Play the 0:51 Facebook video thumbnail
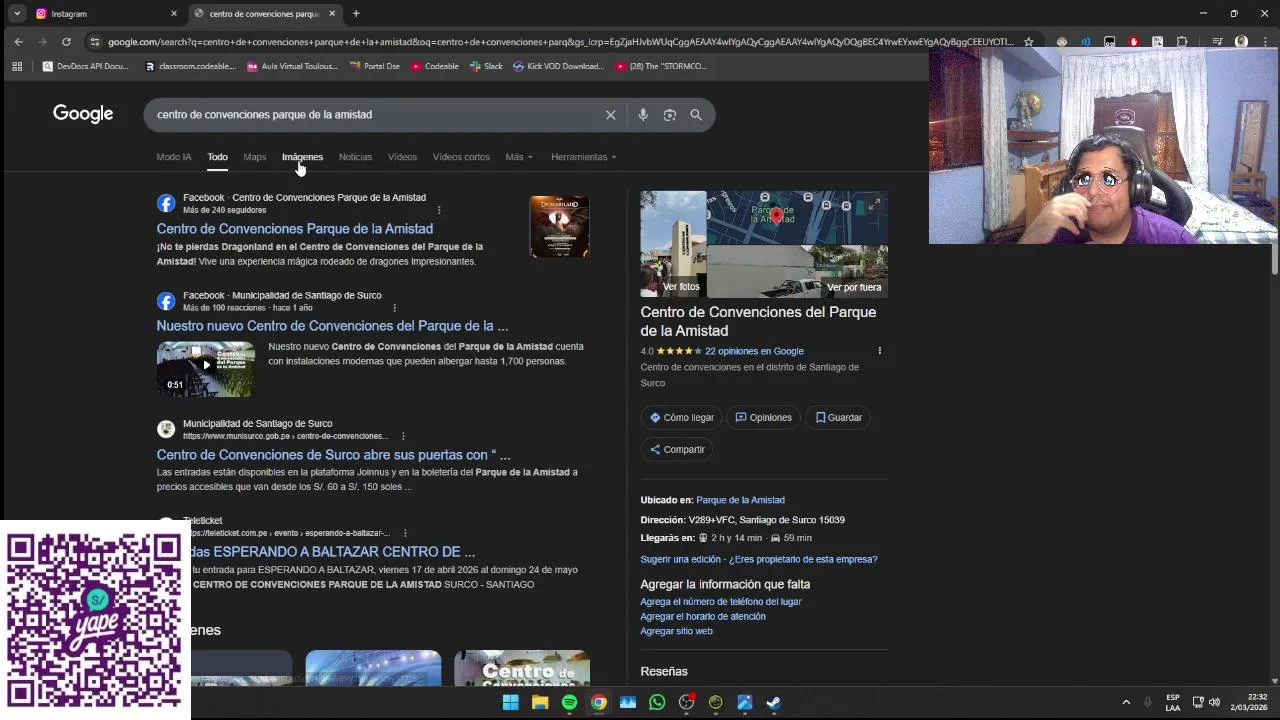Image resolution: width=1280 pixels, height=720 pixels. 205,369
